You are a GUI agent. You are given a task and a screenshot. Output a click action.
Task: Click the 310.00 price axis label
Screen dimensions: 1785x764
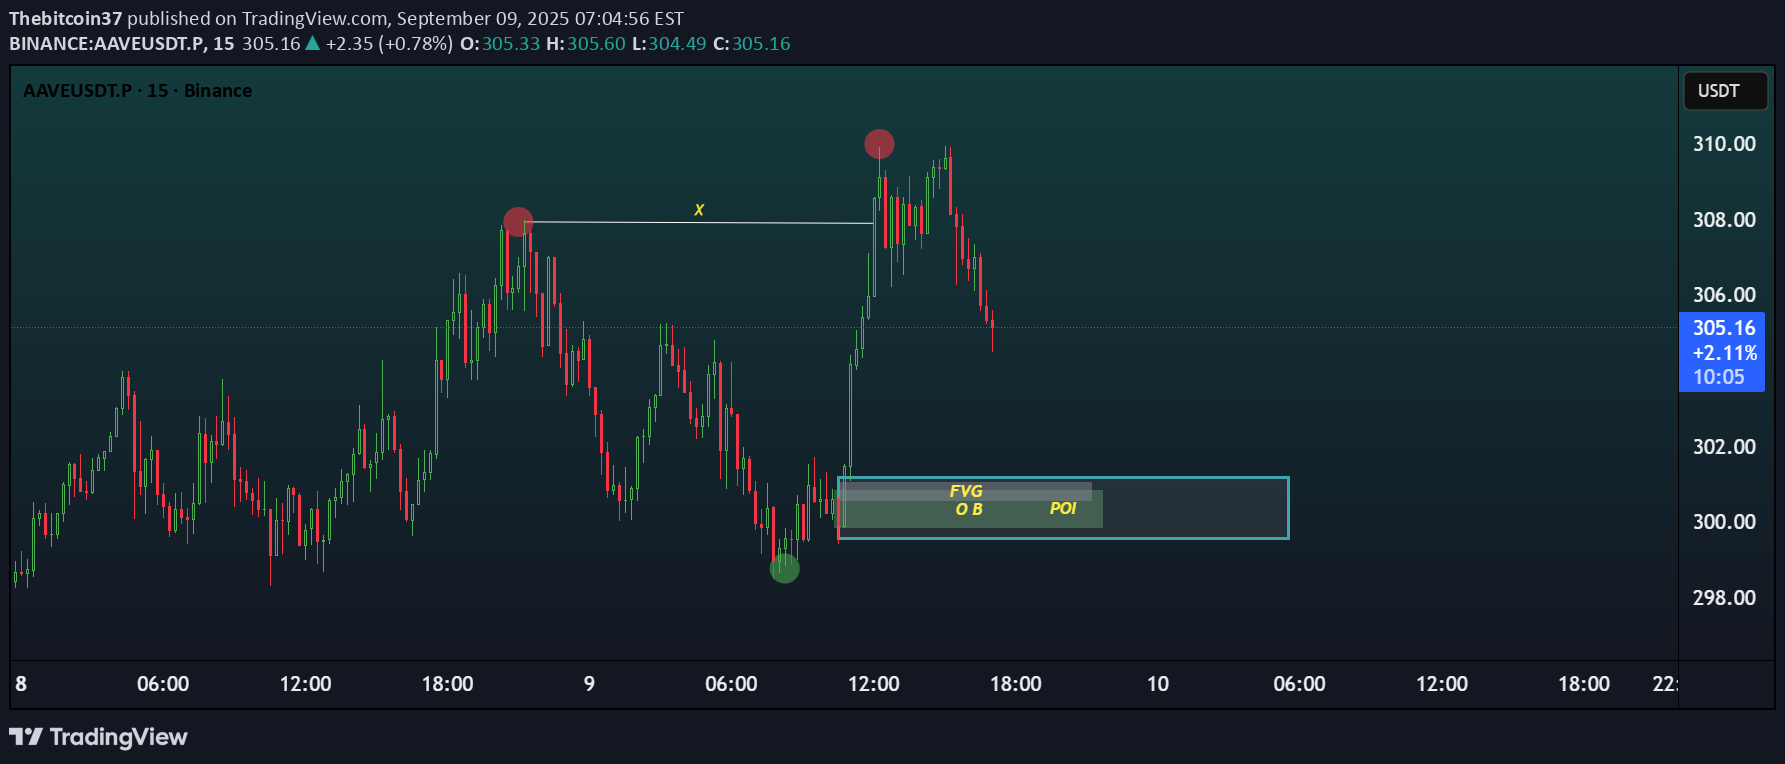pyautogui.click(x=1724, y=144)
